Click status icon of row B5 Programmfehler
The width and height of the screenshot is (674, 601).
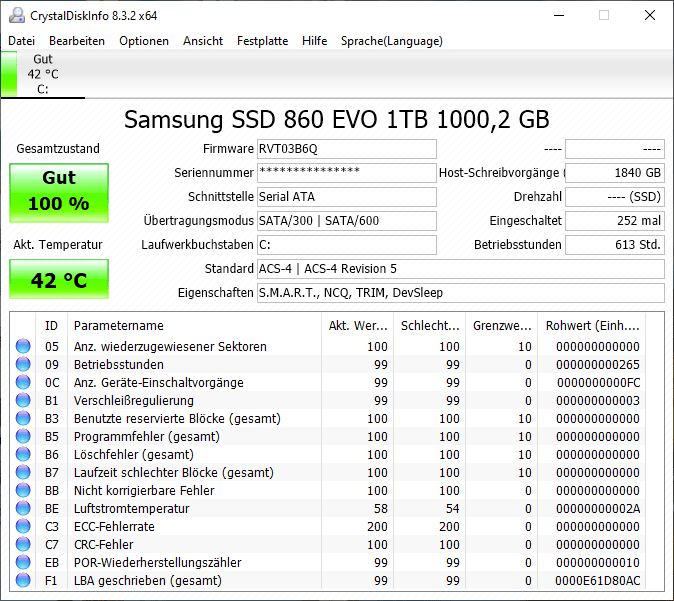tap(23, 436)
